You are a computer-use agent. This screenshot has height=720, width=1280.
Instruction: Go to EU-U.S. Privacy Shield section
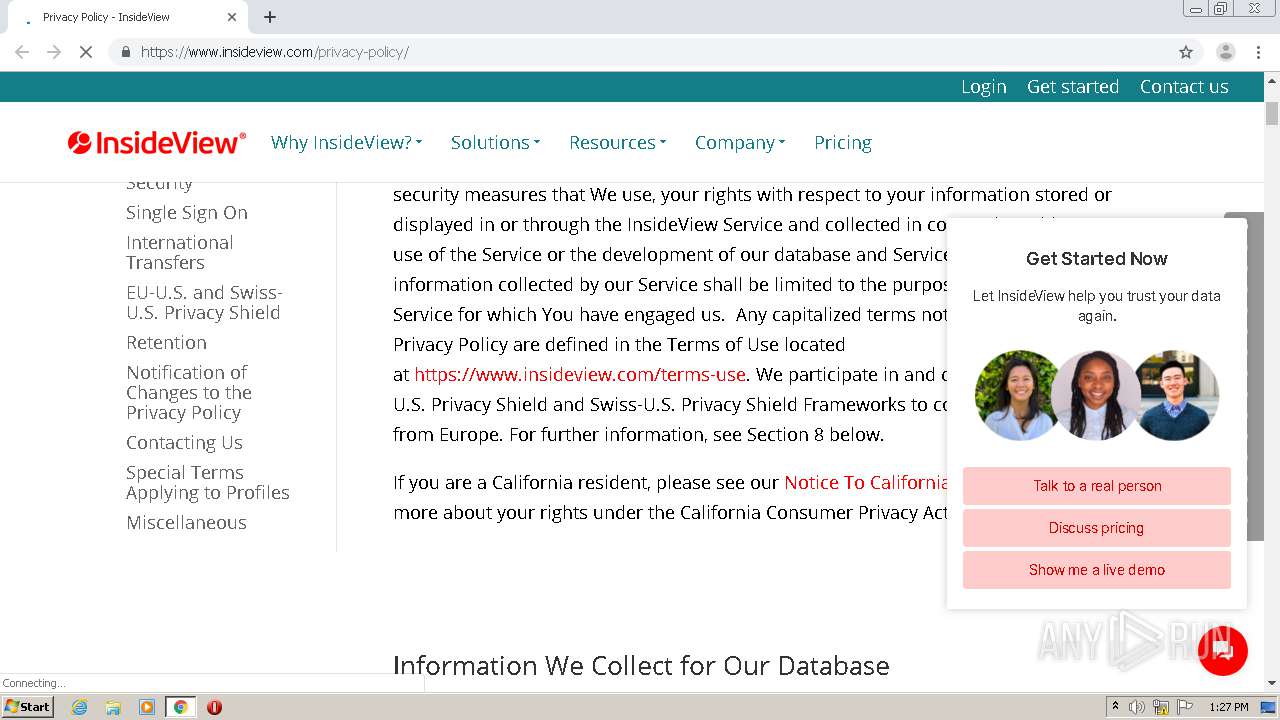[x=204, y=303]
